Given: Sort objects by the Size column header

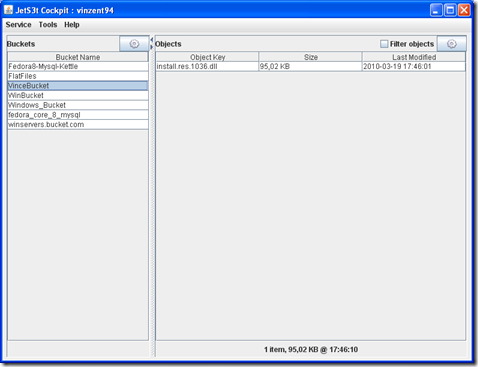Looking at the screenshot, I should click(311, 57).
